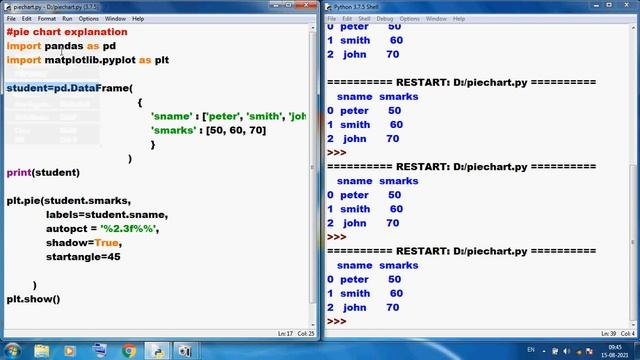Click editor scrollbar down arrow
Image resolution: width=640 pixels, height=360 pixels.
click(313, 325)
